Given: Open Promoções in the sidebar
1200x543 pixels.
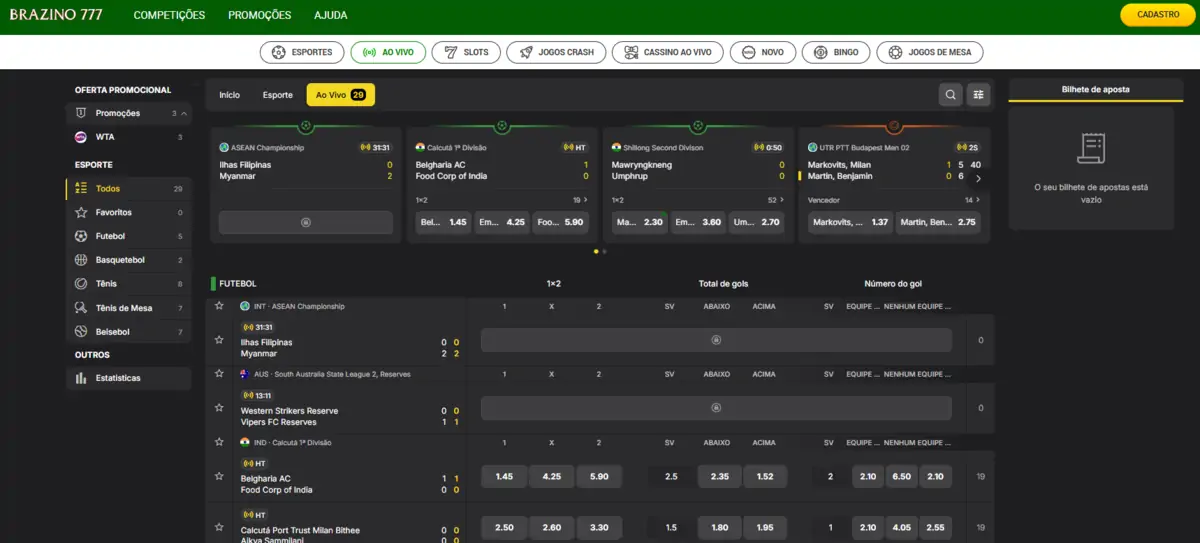Looking at the screenshot, I should pyautogui.click(x=128, y=113).
